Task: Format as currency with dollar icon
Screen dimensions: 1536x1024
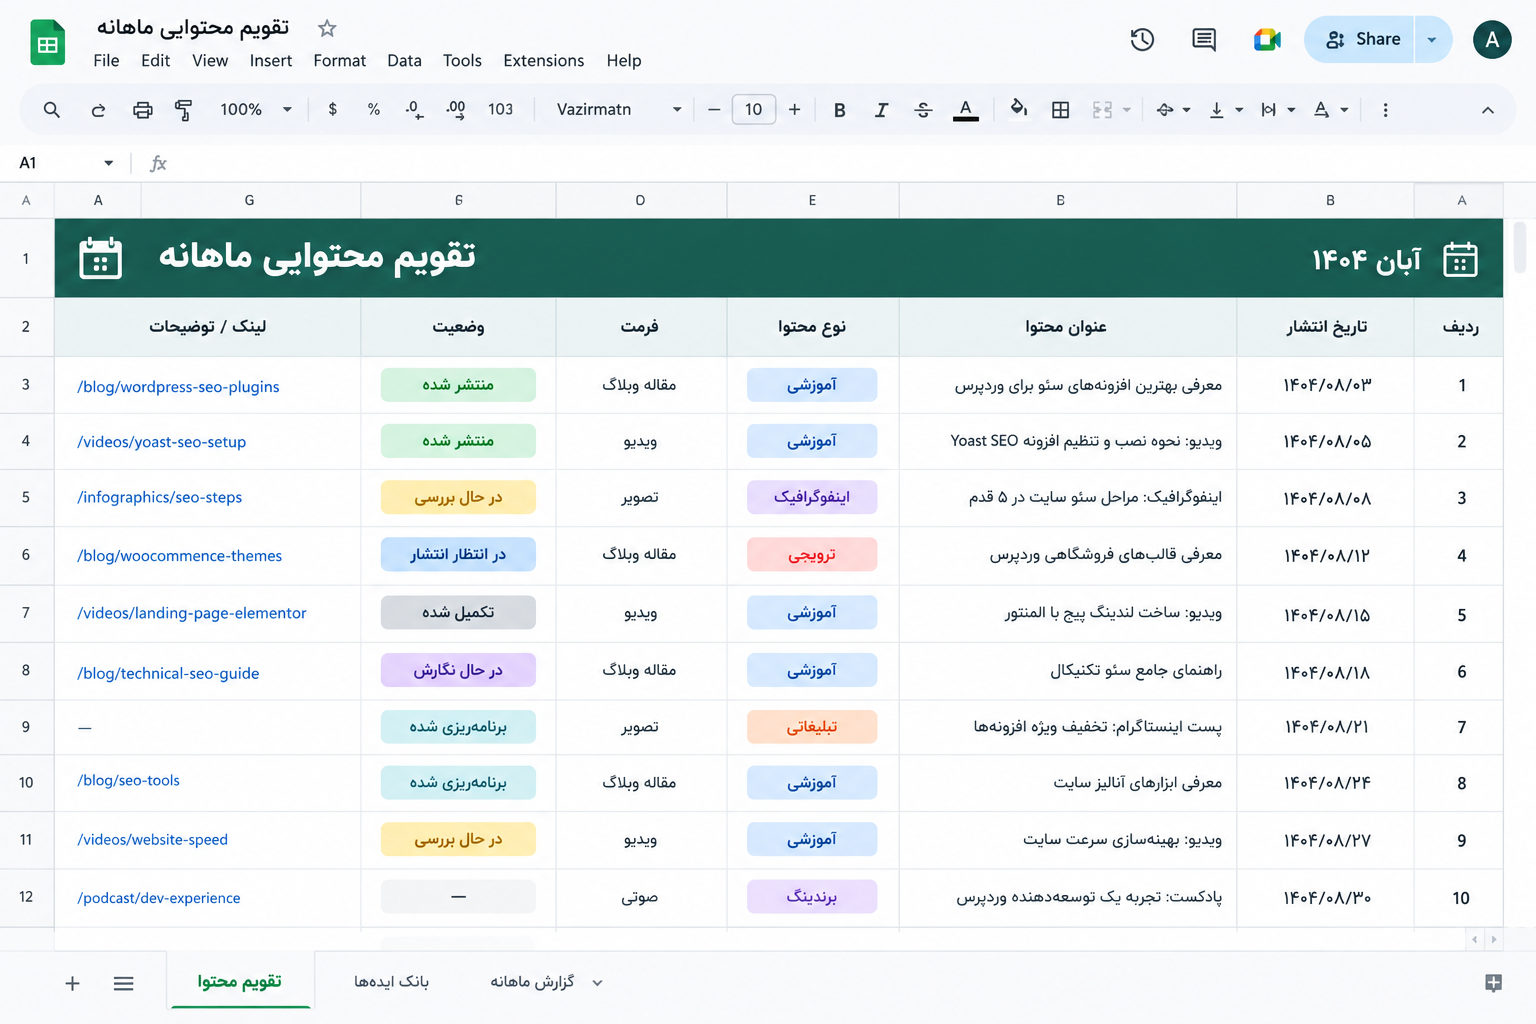Action: click(x=333, y=109)
